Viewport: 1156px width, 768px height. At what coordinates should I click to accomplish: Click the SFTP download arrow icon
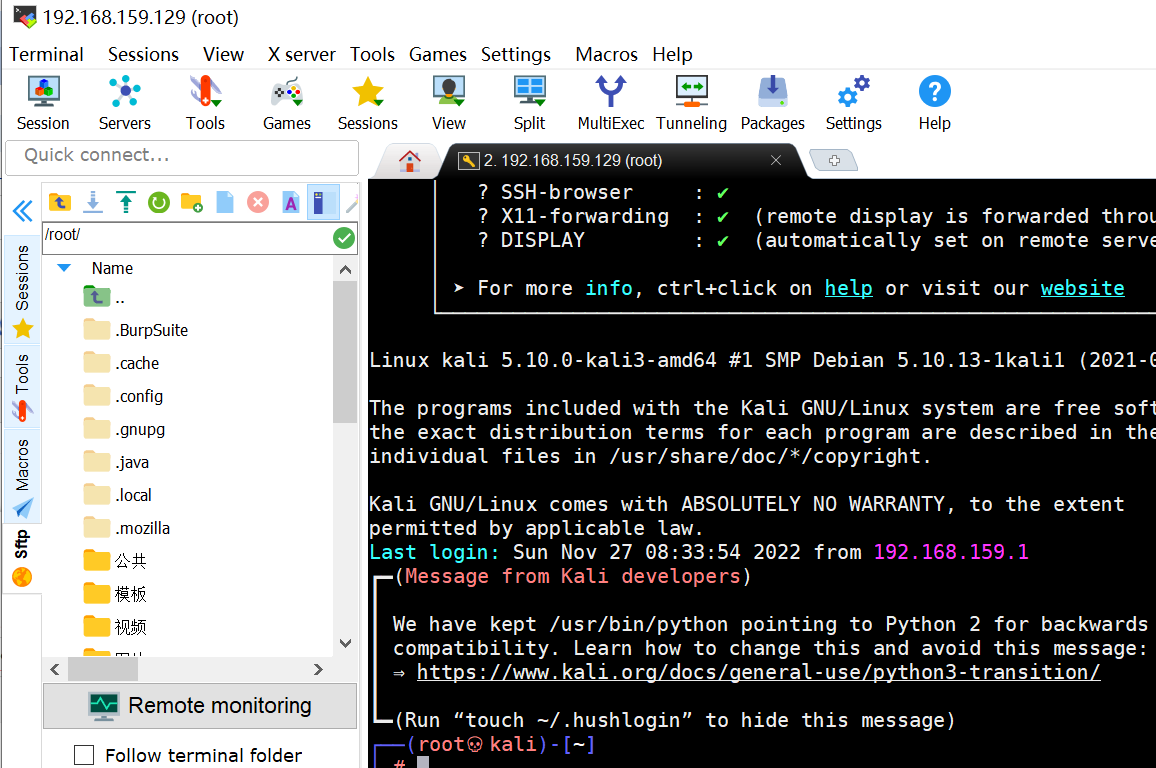pos(93,202)
